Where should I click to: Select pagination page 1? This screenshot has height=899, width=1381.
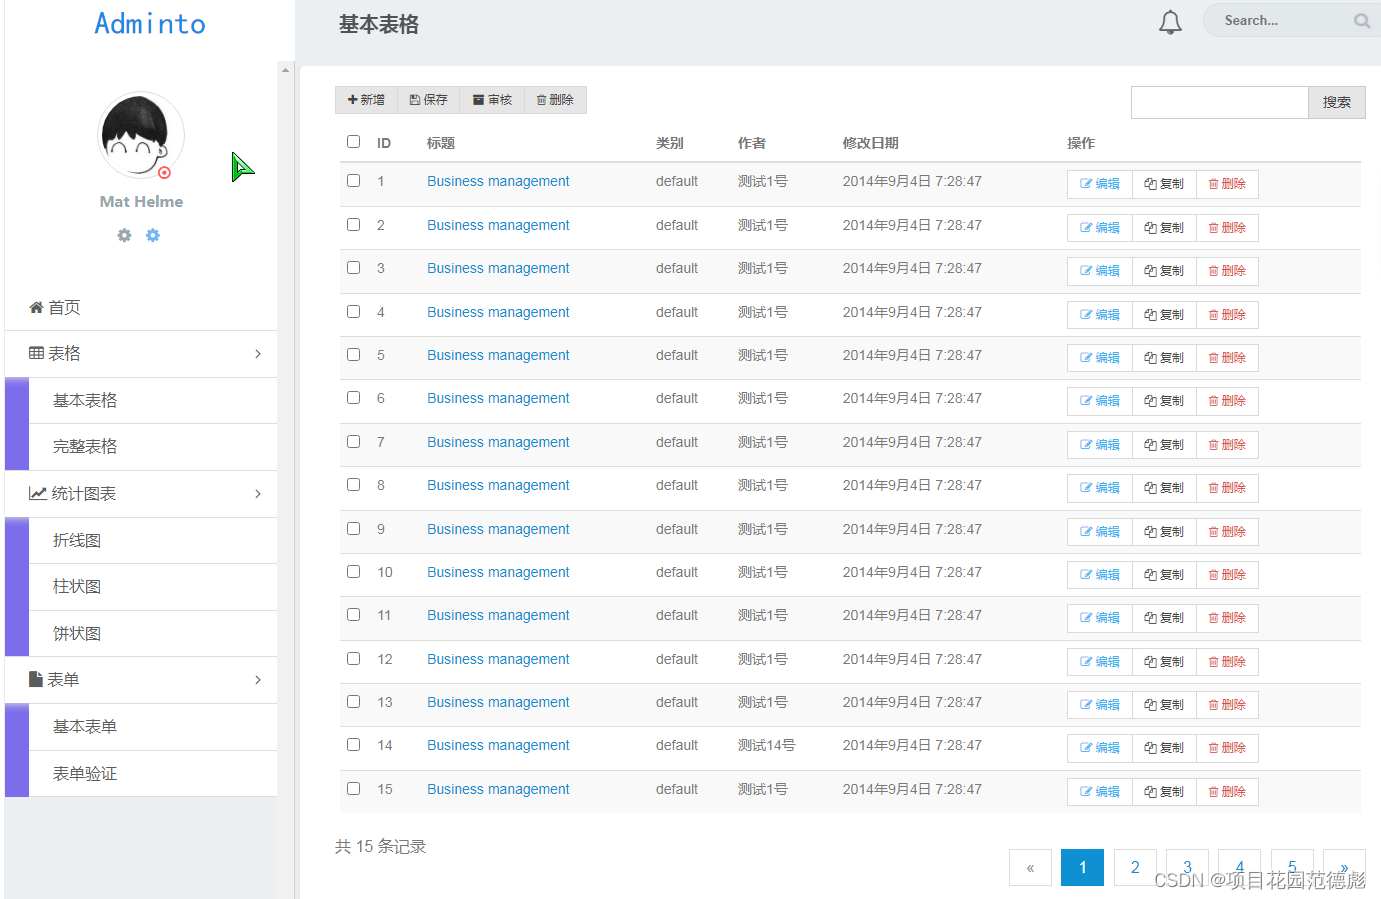(1082, 867)
